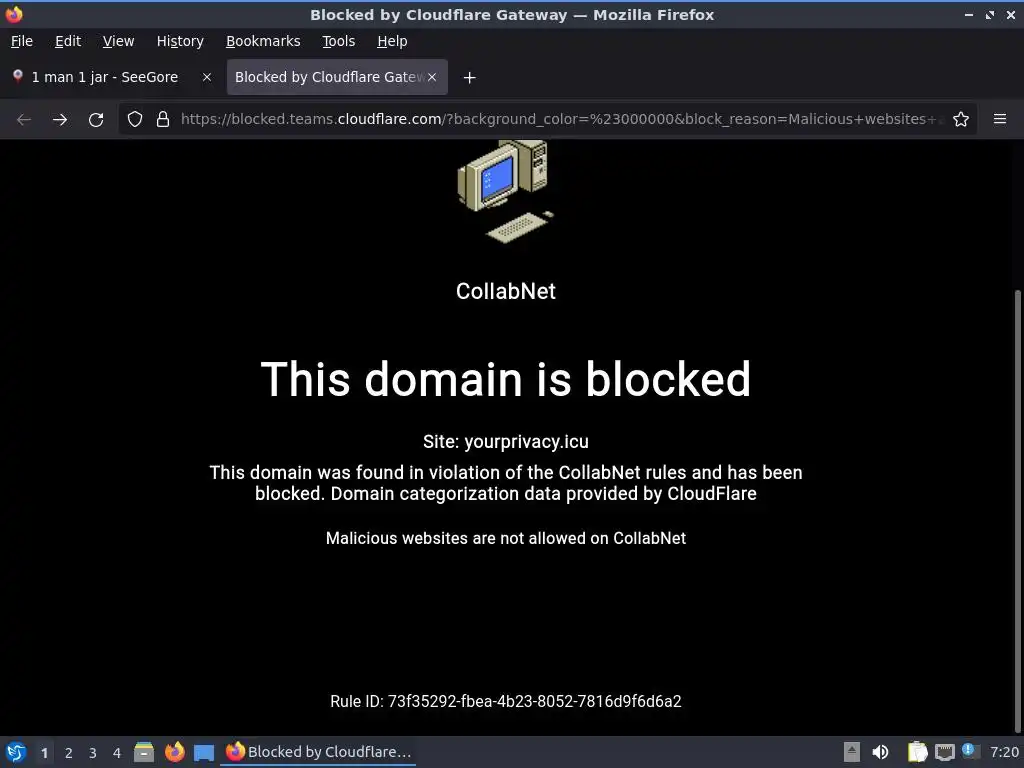Open tracking protection shield icon
This screenshot has height=768, width=1024.
coord(135,120)
